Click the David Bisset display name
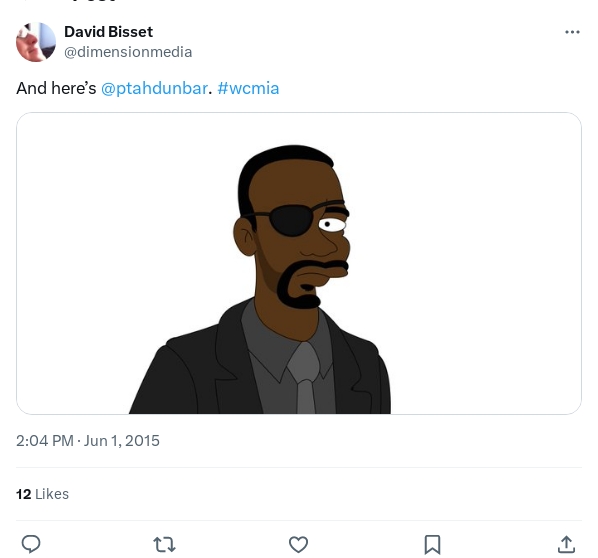The image size is (598, 558). [x=108, y=32]
